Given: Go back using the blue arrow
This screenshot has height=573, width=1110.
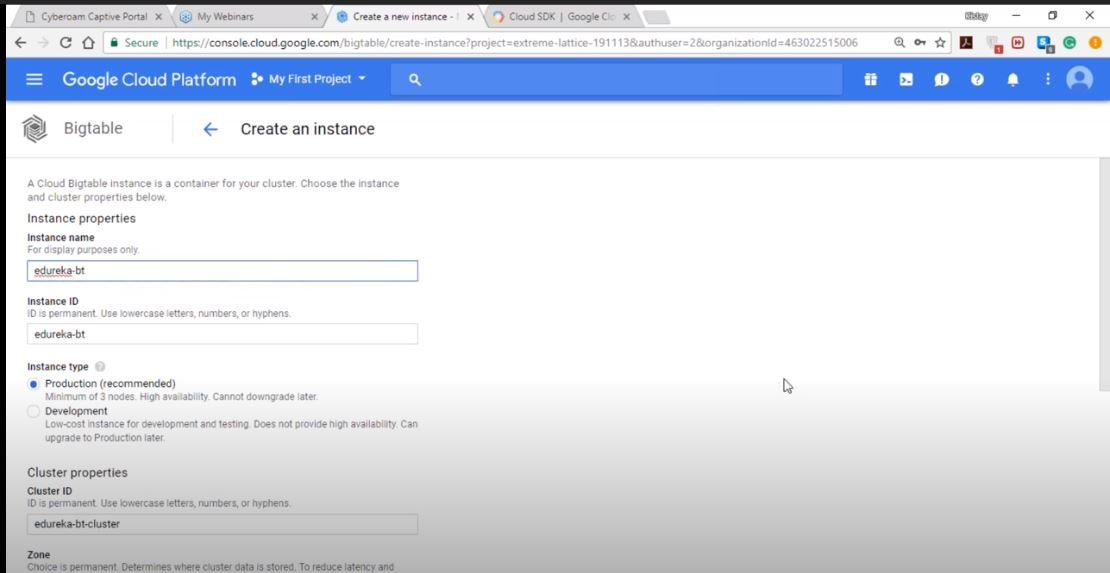Looking at the screenshot, I should pos(210,129).
